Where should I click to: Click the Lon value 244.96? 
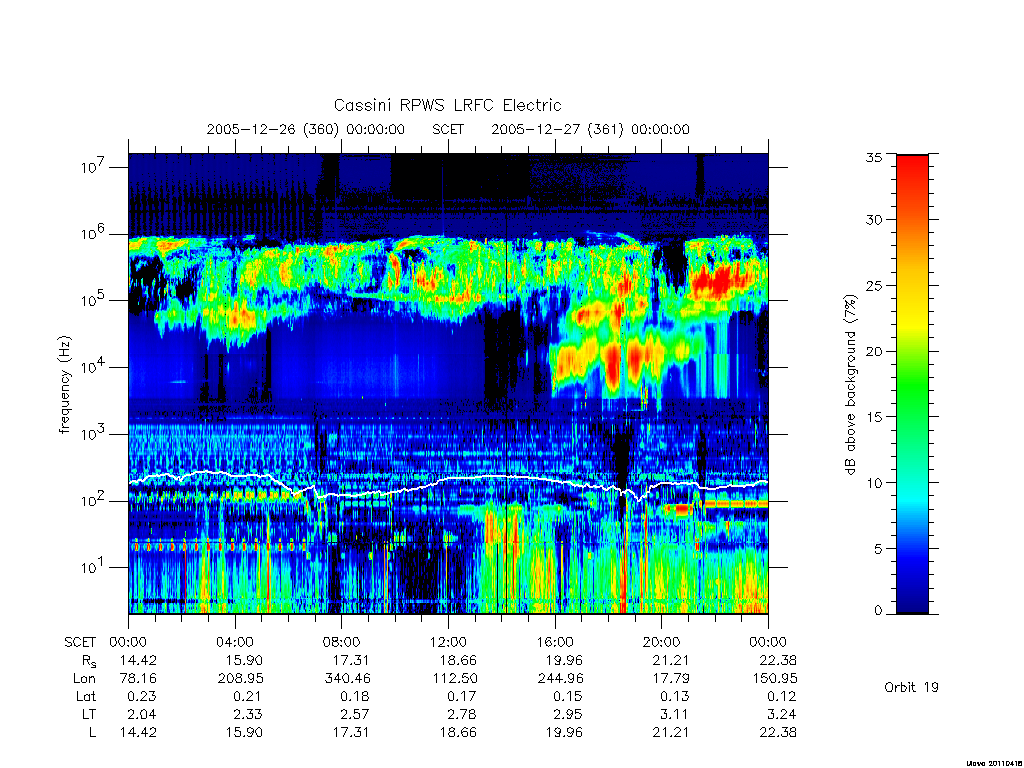click(562, 679)
